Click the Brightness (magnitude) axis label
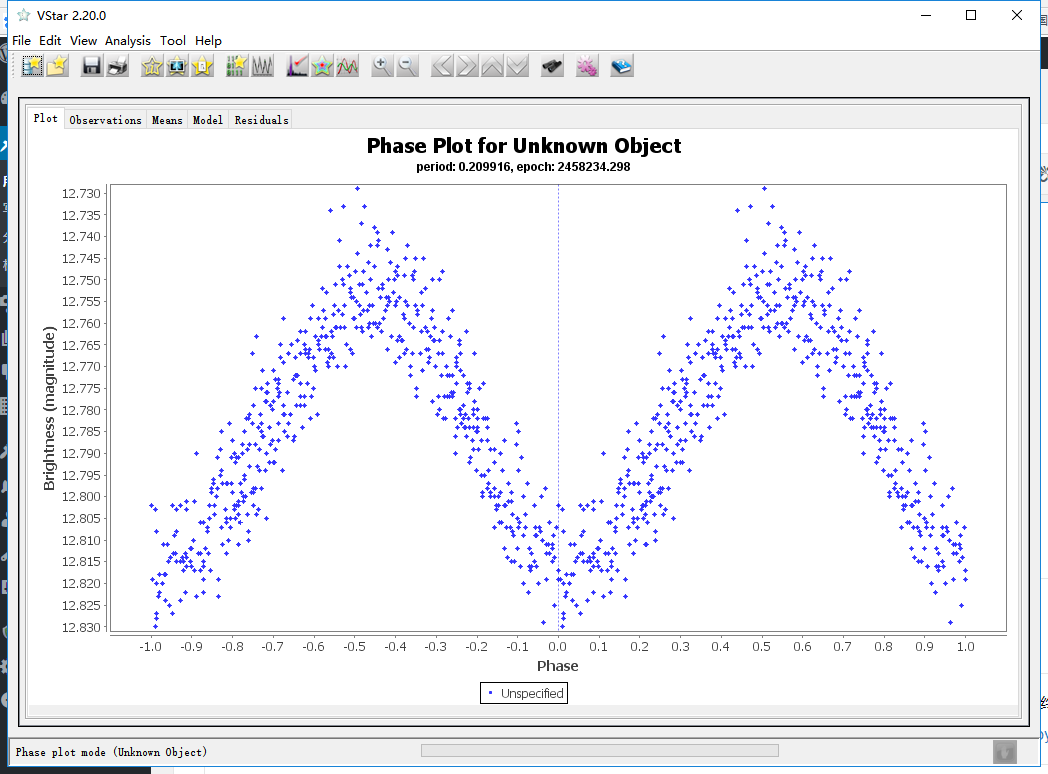Screen dimensions: 1048x774 point(49,408)
